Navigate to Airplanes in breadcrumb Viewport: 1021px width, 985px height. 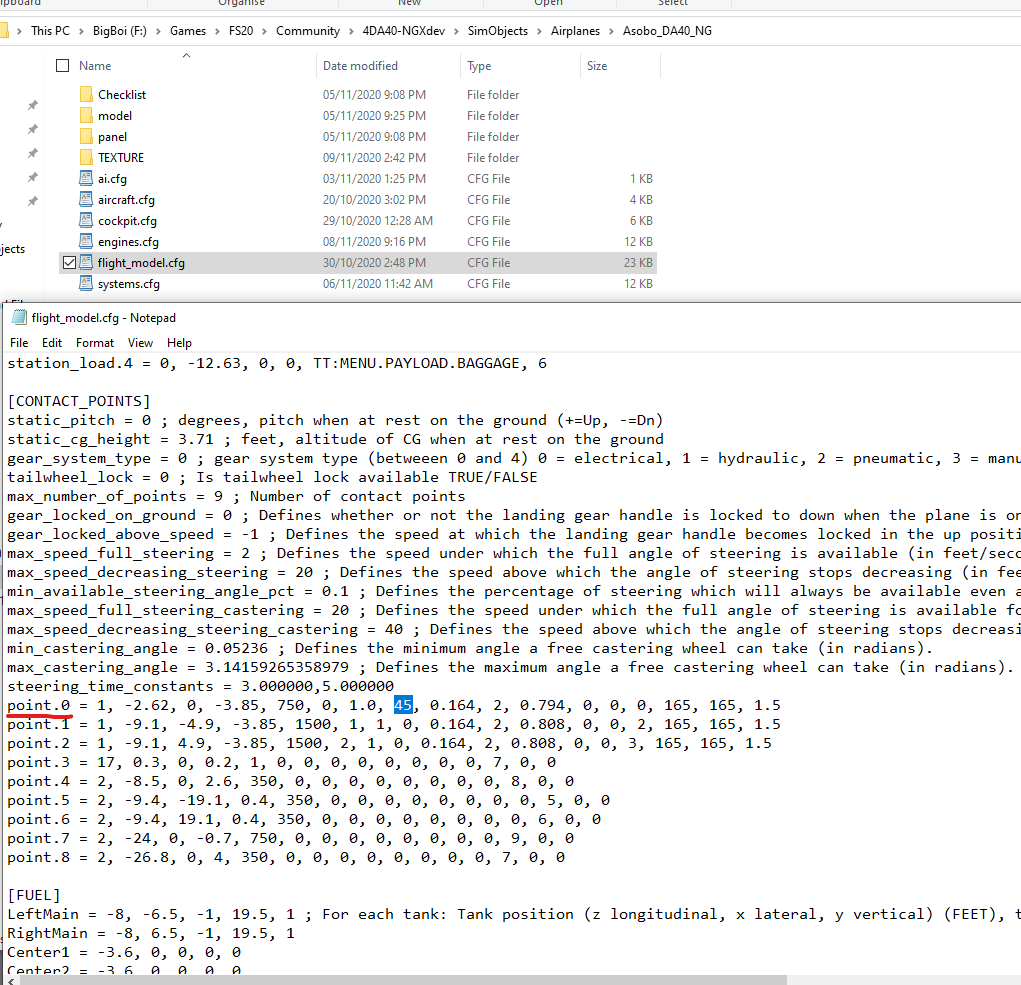(575, 31)
